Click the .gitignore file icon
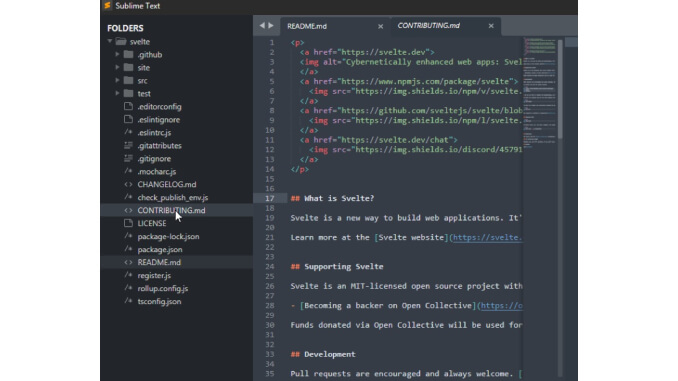This screenshot has height=381, width=678. click(128, 158)
